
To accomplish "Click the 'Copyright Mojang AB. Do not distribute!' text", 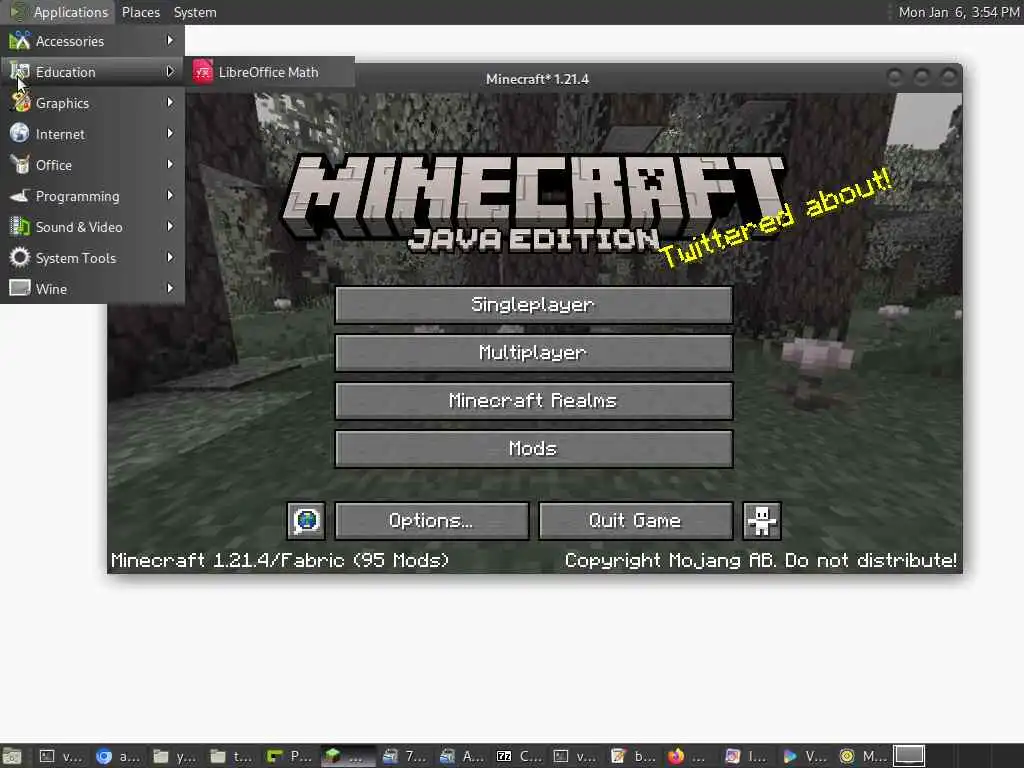I will click(x=761, y=560).
